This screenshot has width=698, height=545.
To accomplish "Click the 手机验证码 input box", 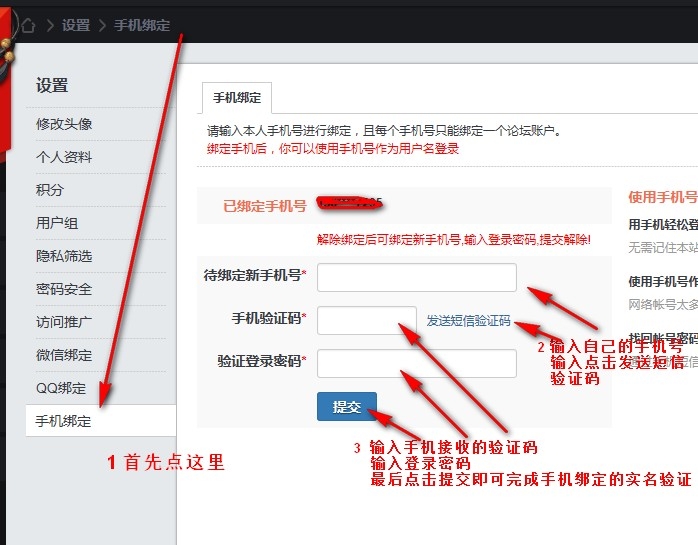I will (x=366, y=320).
